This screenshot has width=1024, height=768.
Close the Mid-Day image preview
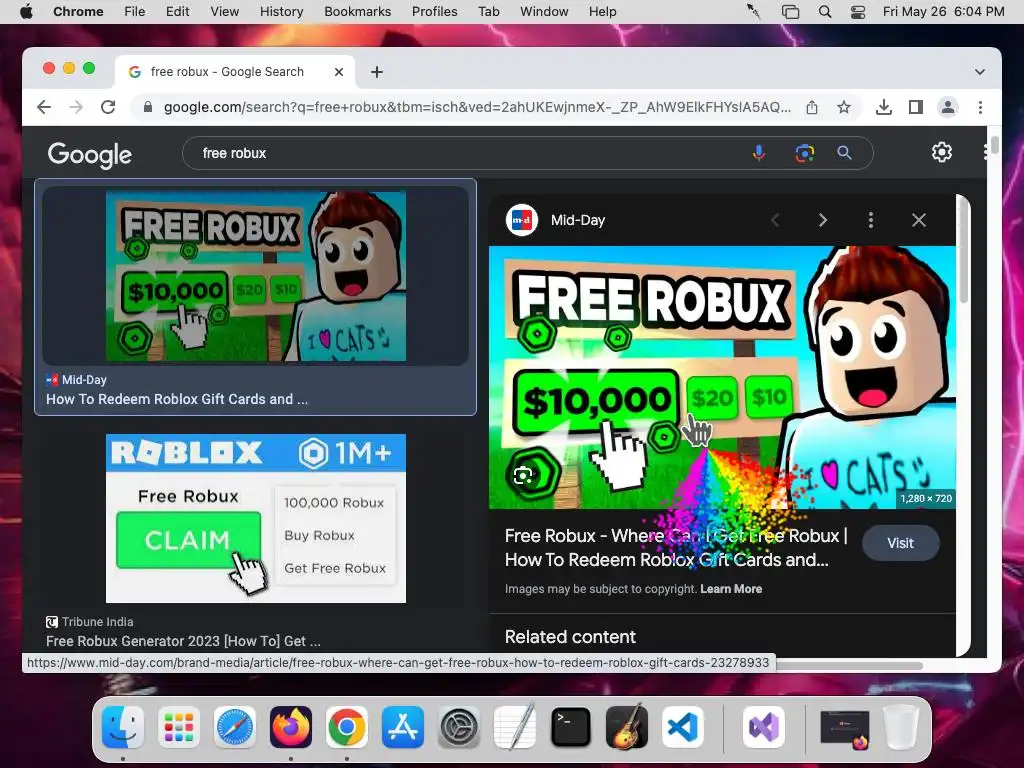pyautogui.click(x=918, y=220)
